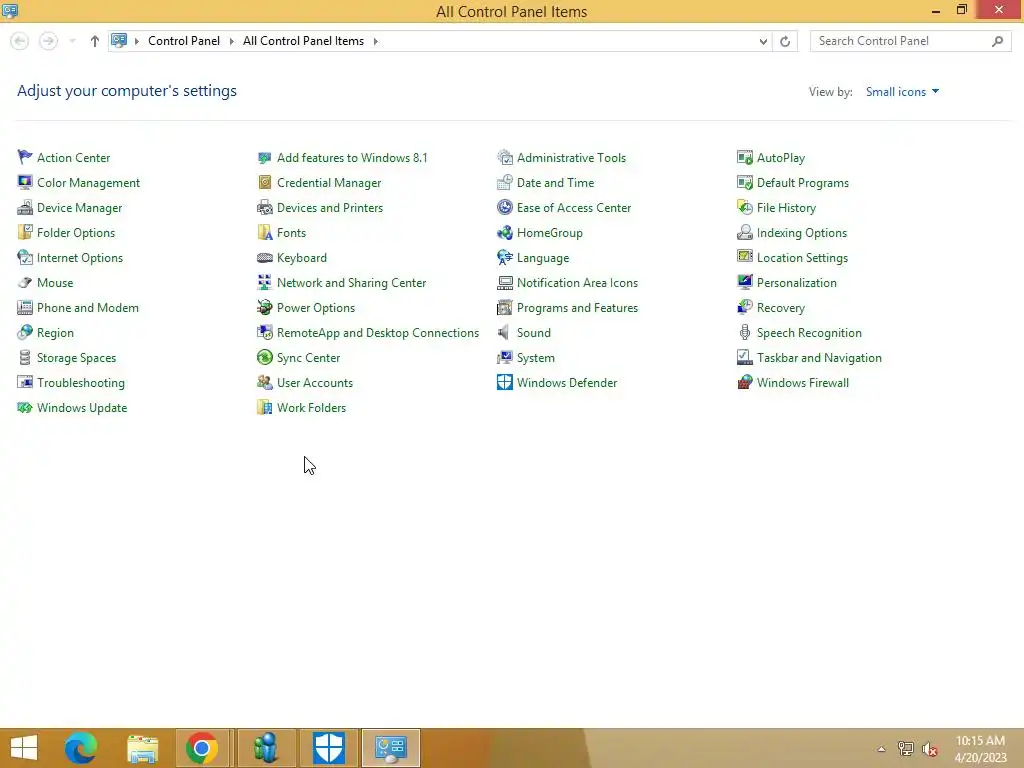The width and height of the screenshot is (1024, 768).
Task: Click the Control Panel breadcrumb
Action: [x=184, y=40]
